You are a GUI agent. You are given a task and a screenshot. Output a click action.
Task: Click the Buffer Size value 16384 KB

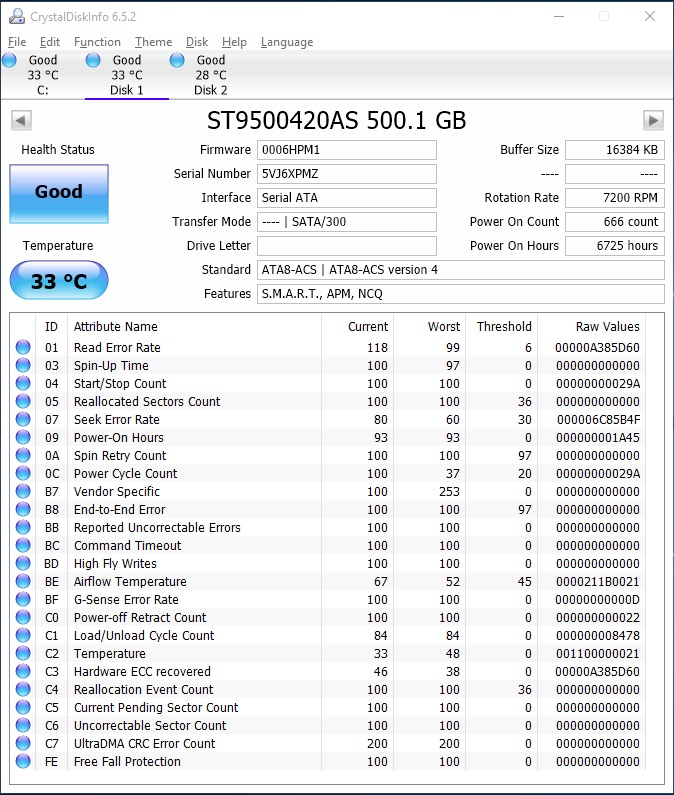(615, 150)
